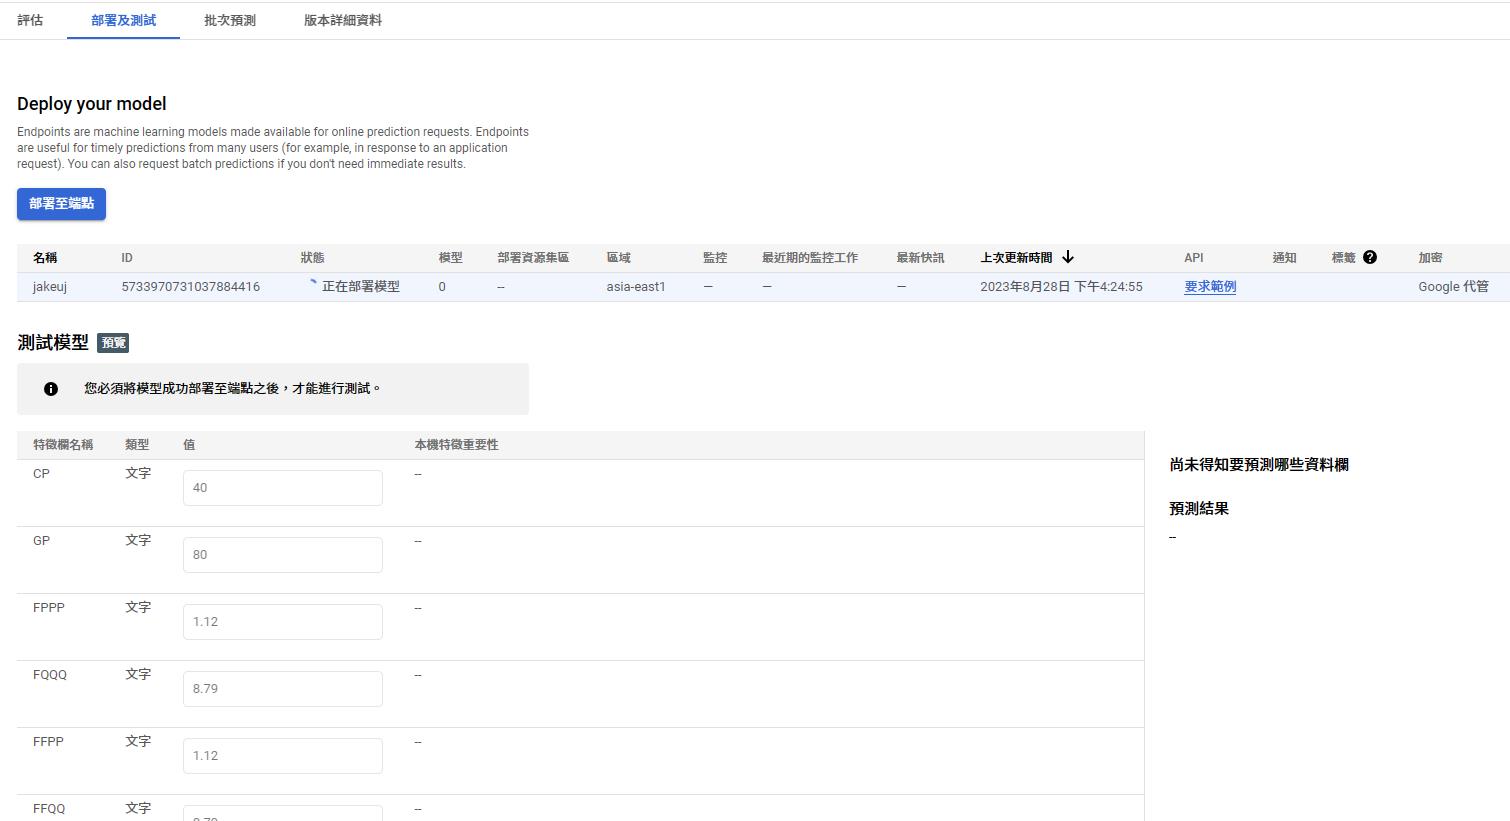The width and height of the screenshot is (1510, 821).
Task: Click the 預覽 badge next to 測試模型
Action: [113, 343]
